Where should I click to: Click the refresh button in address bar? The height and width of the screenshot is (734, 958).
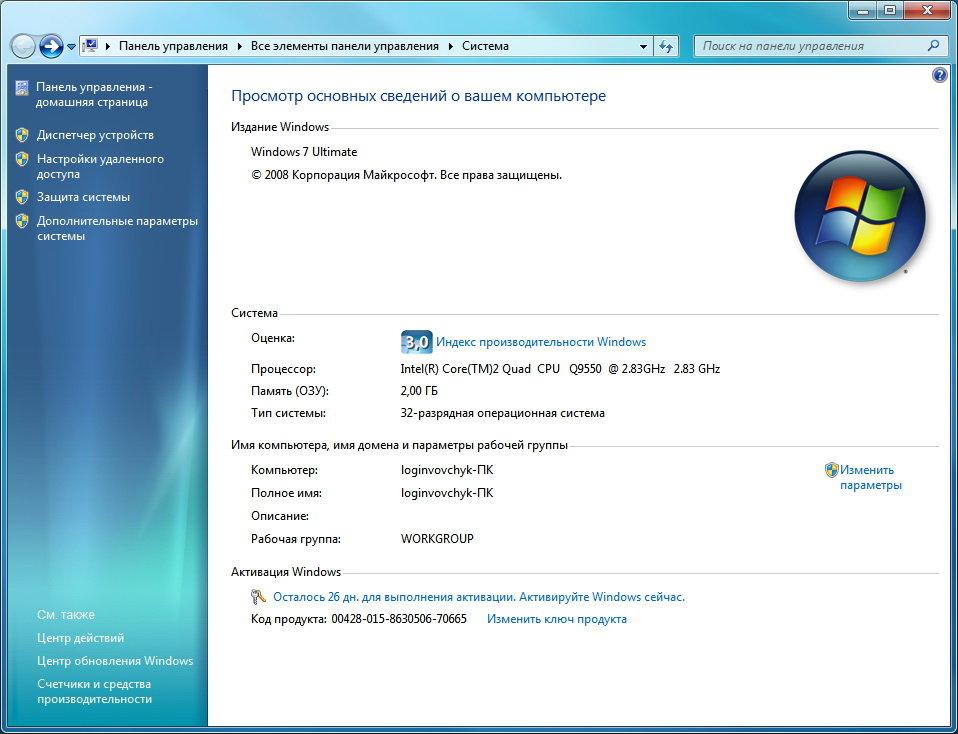666,46
